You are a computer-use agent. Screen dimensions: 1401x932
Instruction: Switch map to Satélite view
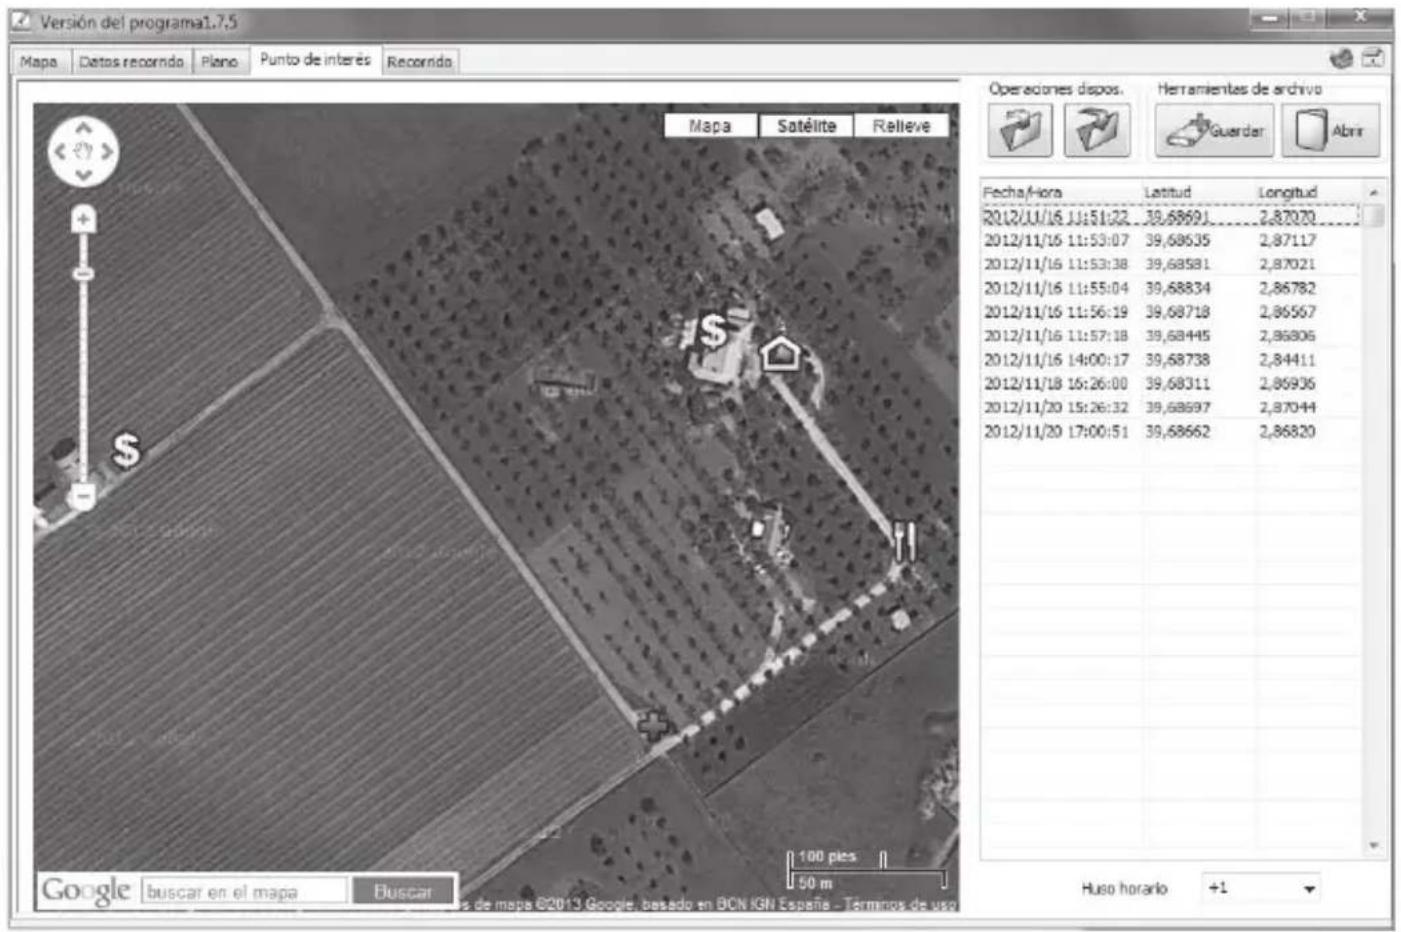click(x=806, y=126)
